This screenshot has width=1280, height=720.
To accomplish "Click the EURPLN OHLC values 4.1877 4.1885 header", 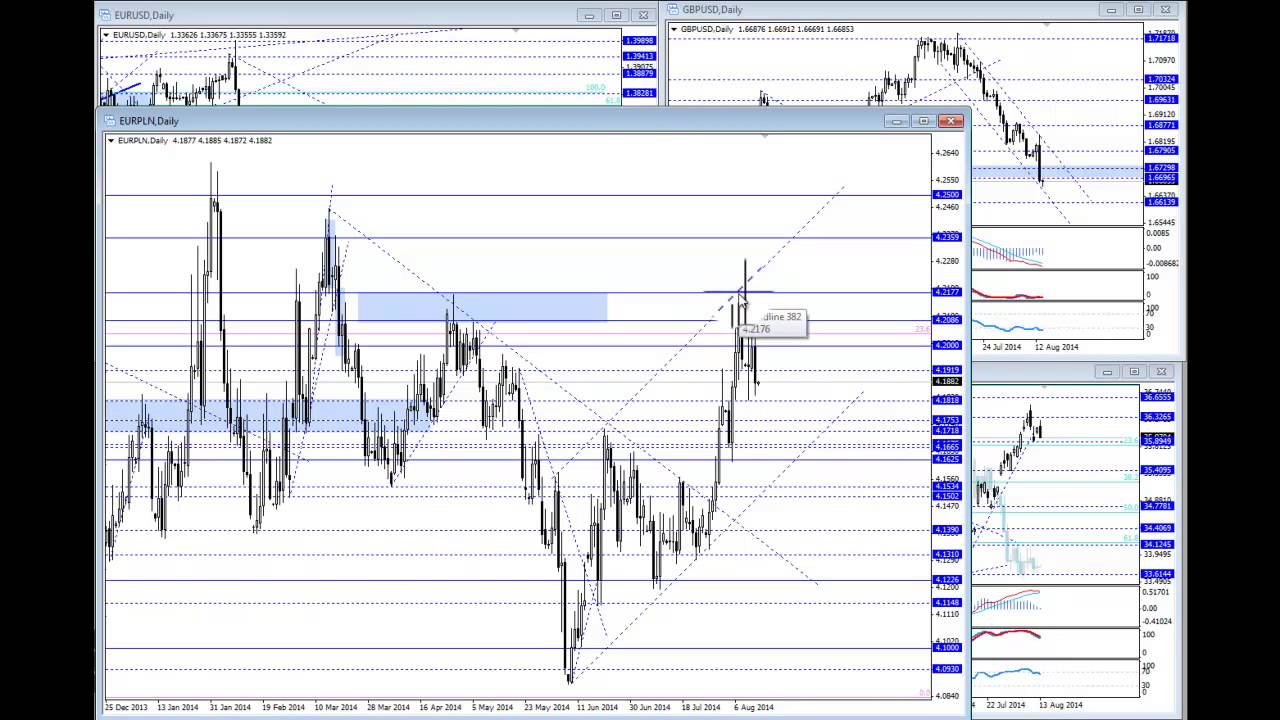I will 222,141.
